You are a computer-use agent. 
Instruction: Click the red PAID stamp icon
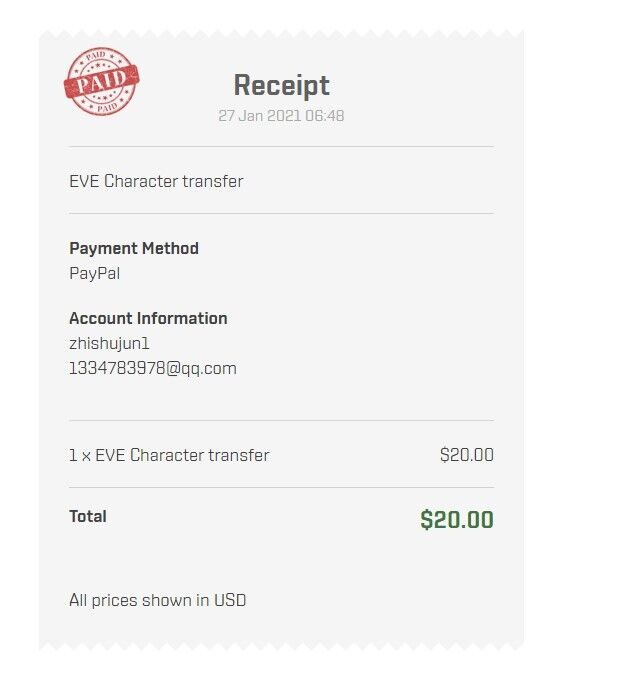tap(102, 81)
